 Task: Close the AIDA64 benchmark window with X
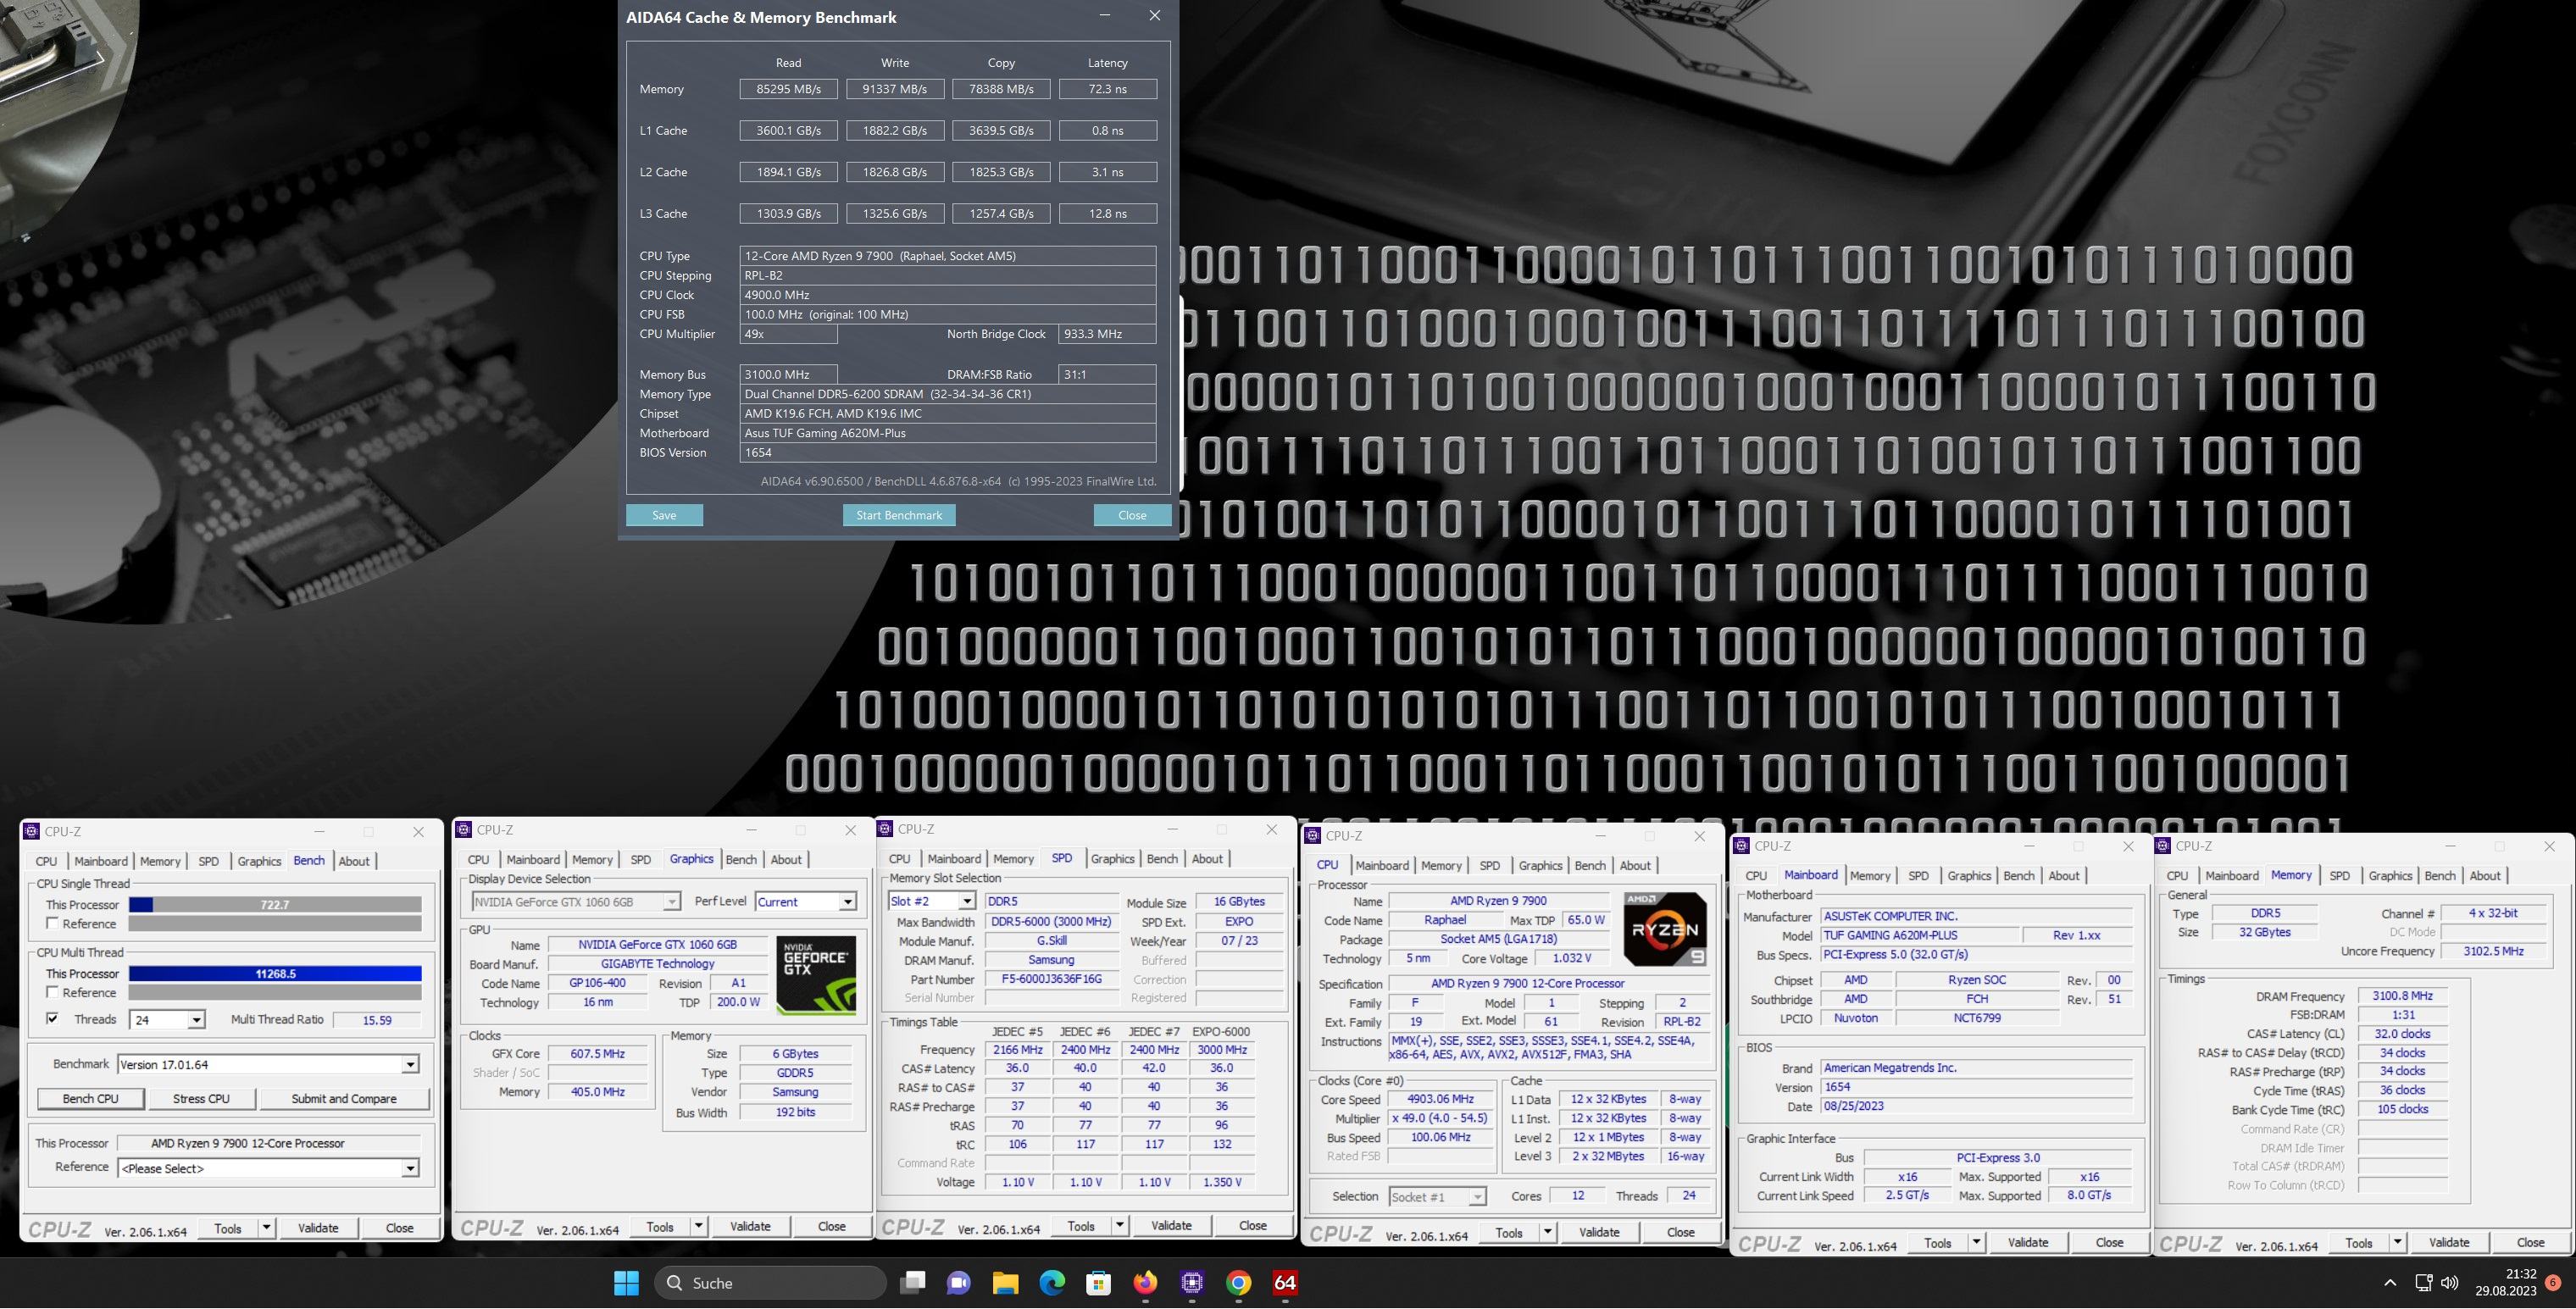[x=1154, y=16]
